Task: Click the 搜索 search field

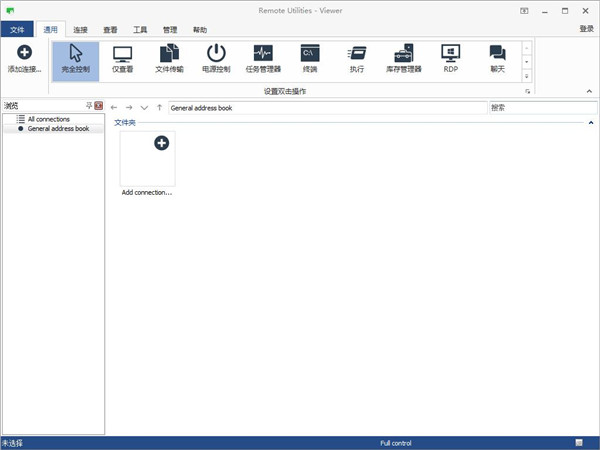Action: 540,106
